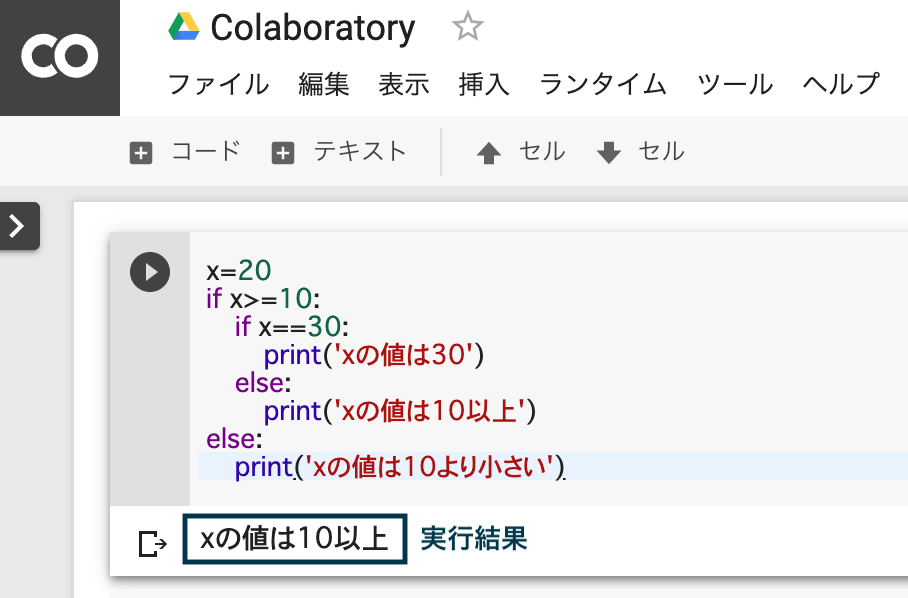
Task: Open the ヘルプ menu
Action: coord(841,84)
